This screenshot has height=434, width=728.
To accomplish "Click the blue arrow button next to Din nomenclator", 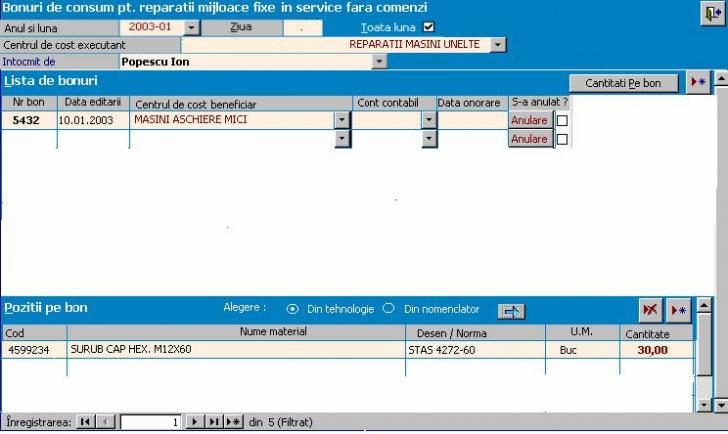I will (x=512, y=310).
